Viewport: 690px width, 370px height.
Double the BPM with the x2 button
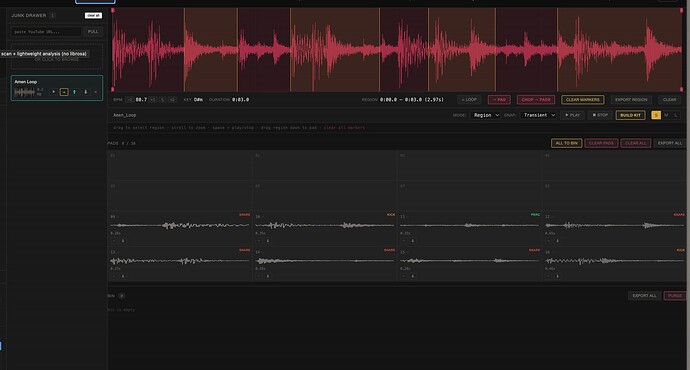pos(172,100)
